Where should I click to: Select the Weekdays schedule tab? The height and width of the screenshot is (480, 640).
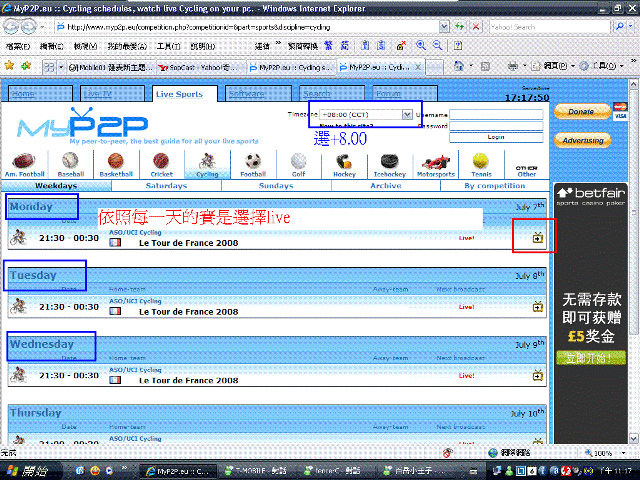tap(56, 186)
